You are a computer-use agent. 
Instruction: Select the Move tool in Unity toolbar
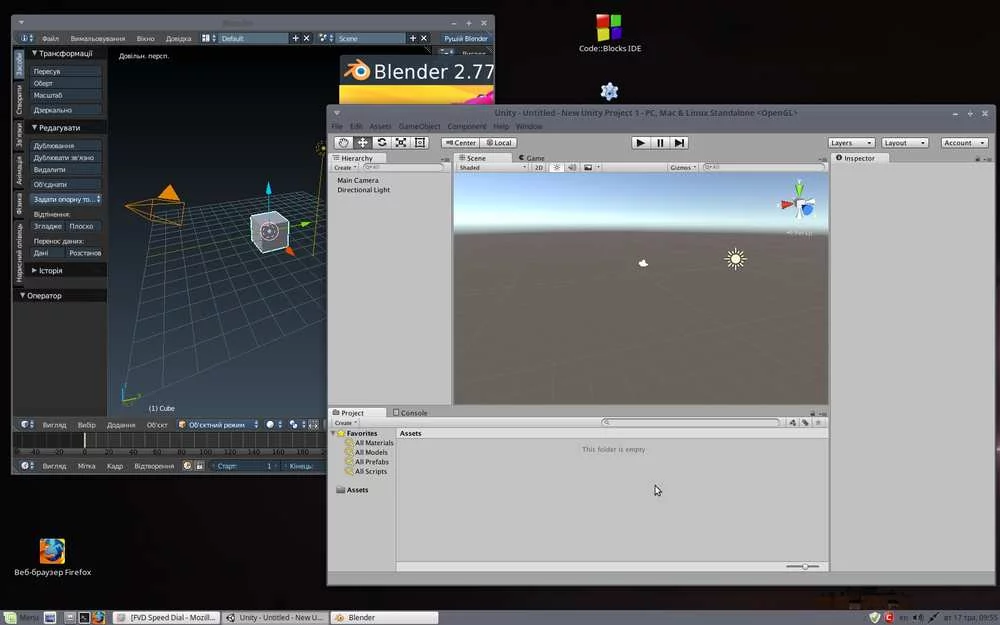(363, 143)
